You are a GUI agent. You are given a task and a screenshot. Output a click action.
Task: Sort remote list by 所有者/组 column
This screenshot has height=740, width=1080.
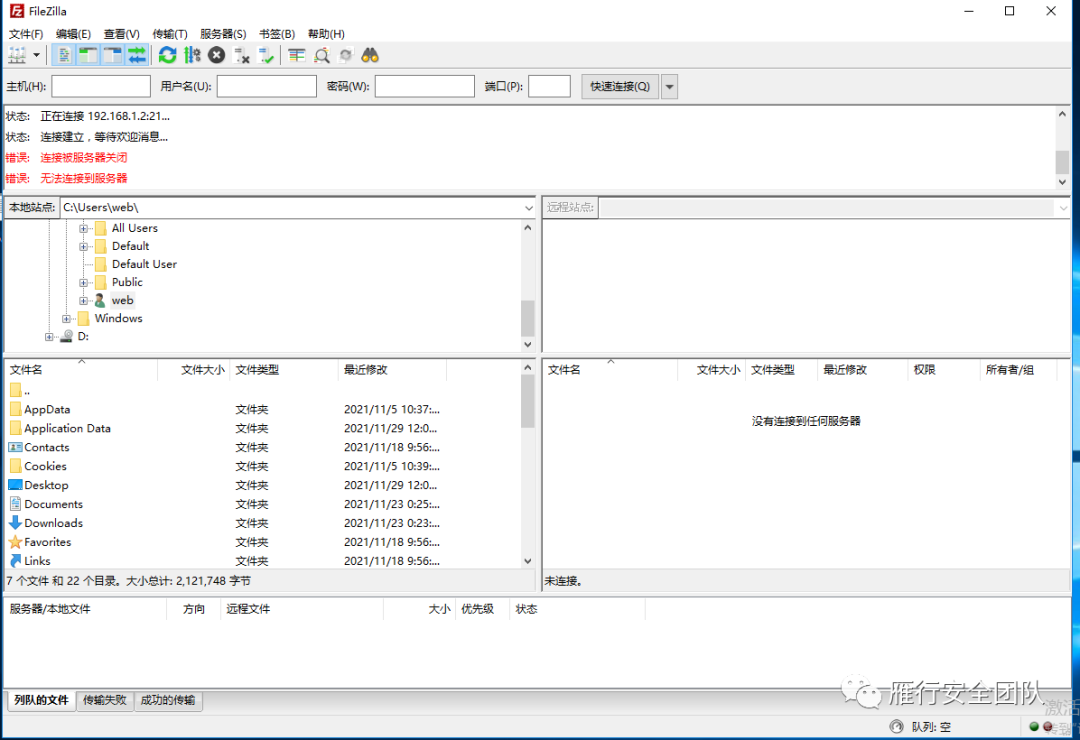(x=1017, y=370)
